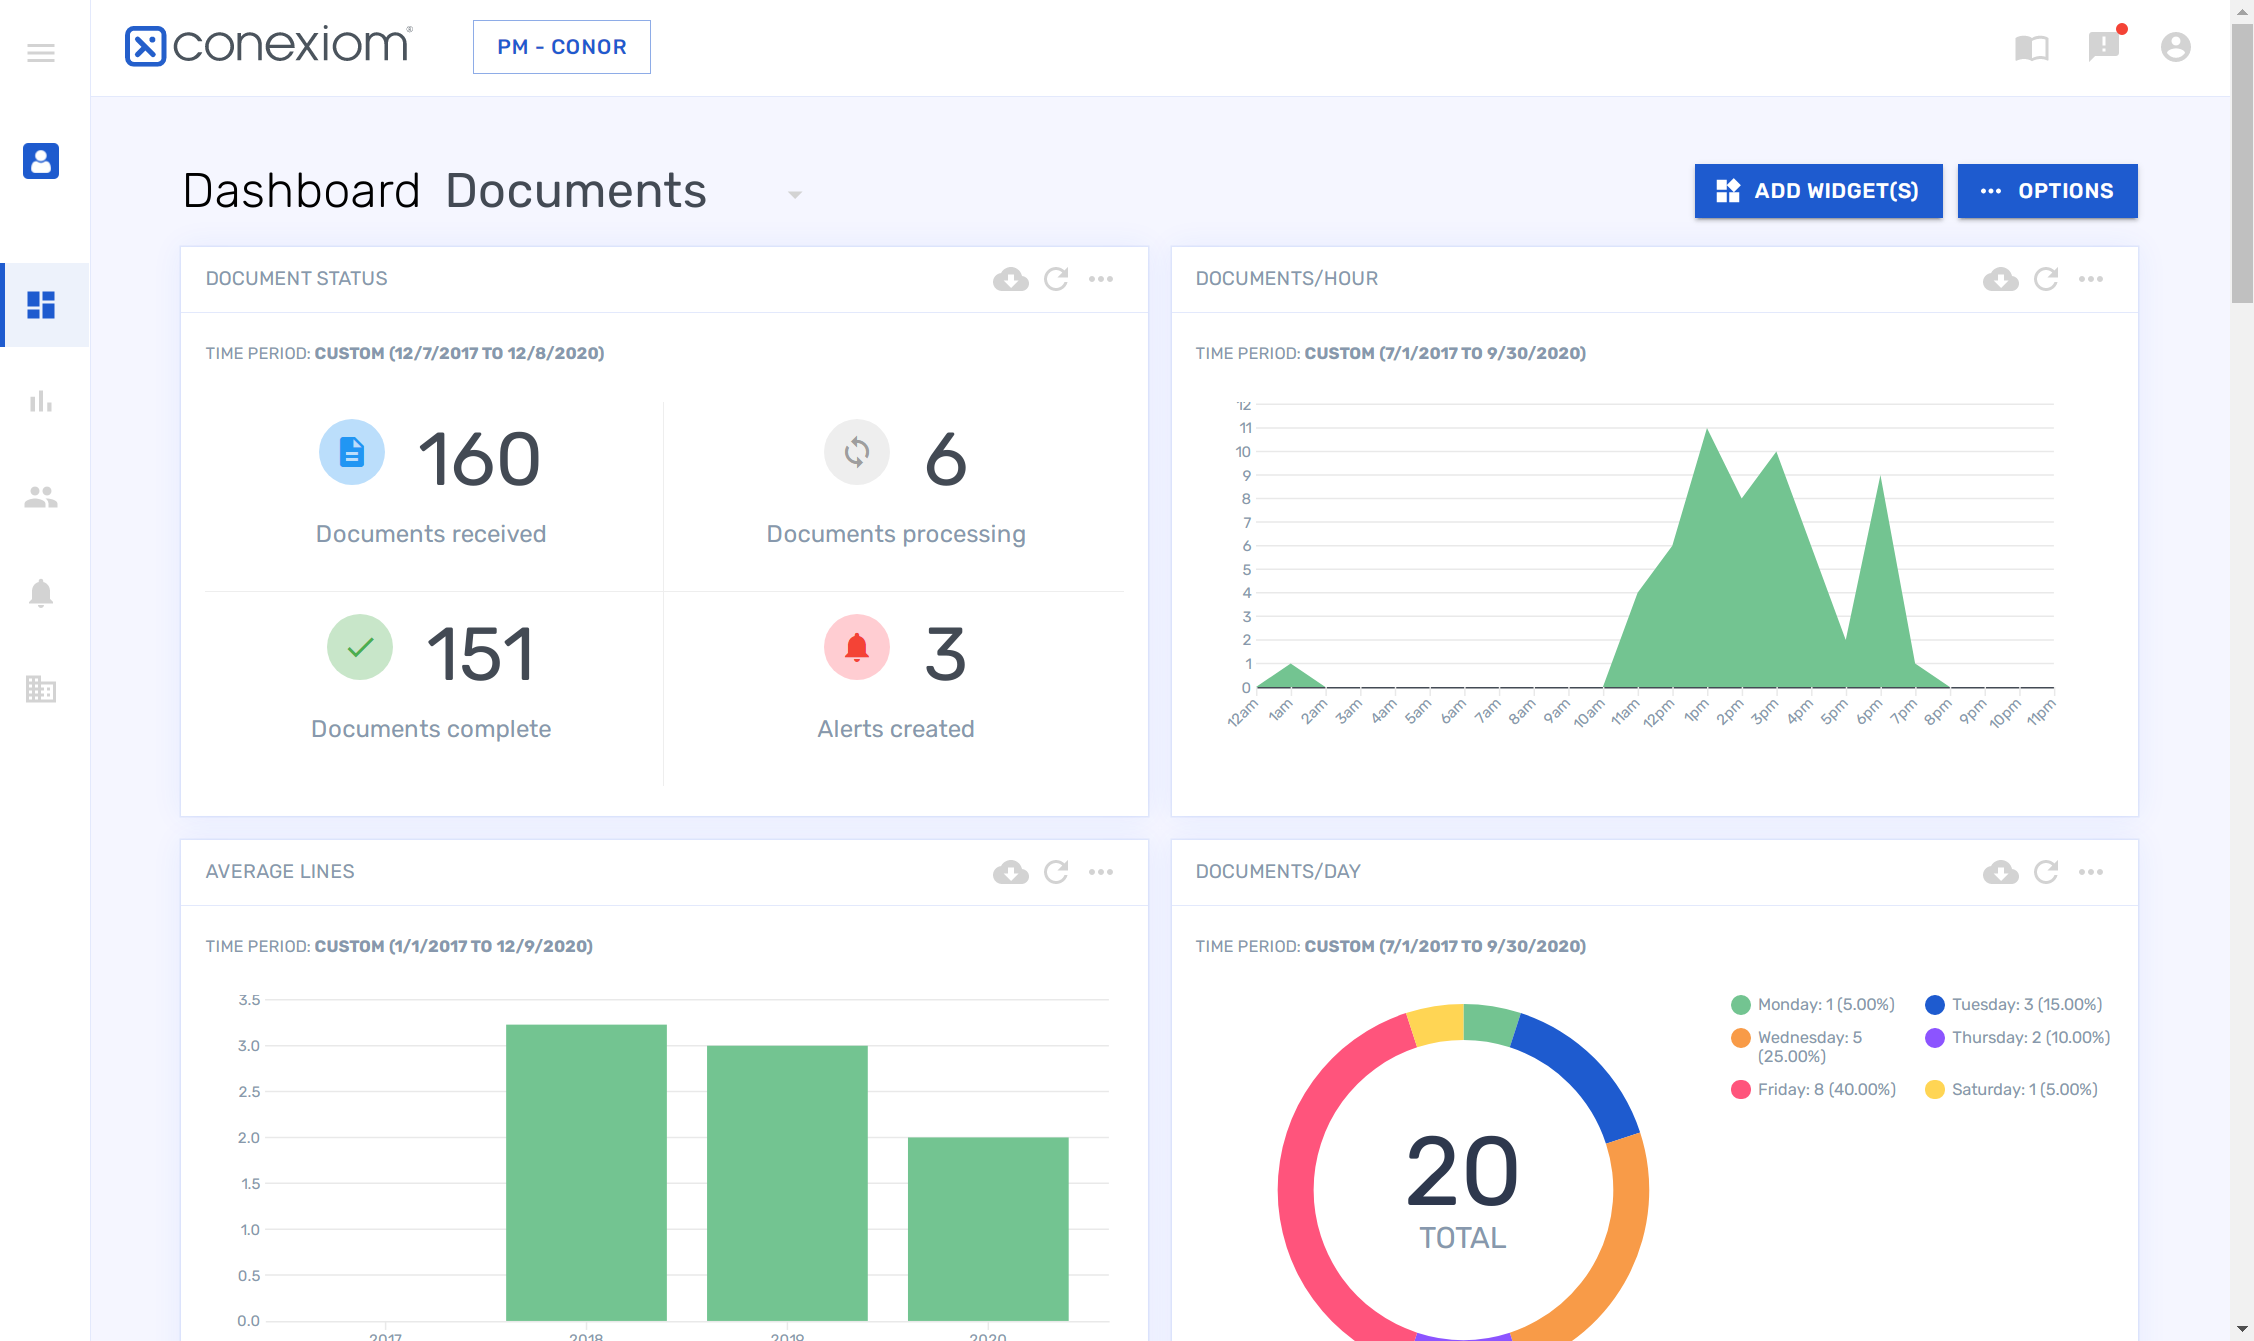This screenshot has width=2254, height=1341.
Task: Open the users group sidebar icon
Action: 41,497
